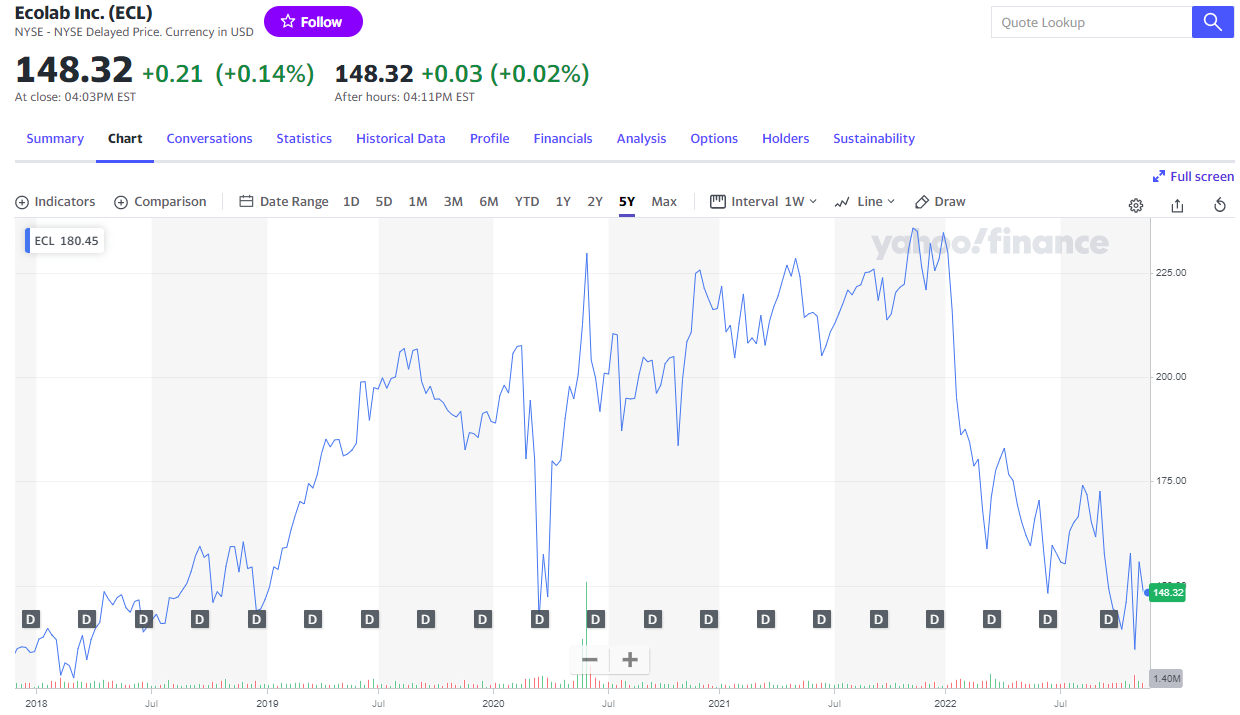Open the Analysis tab
The width and height of the screenshot is (1240, 715).
click(x=641, y=139)
